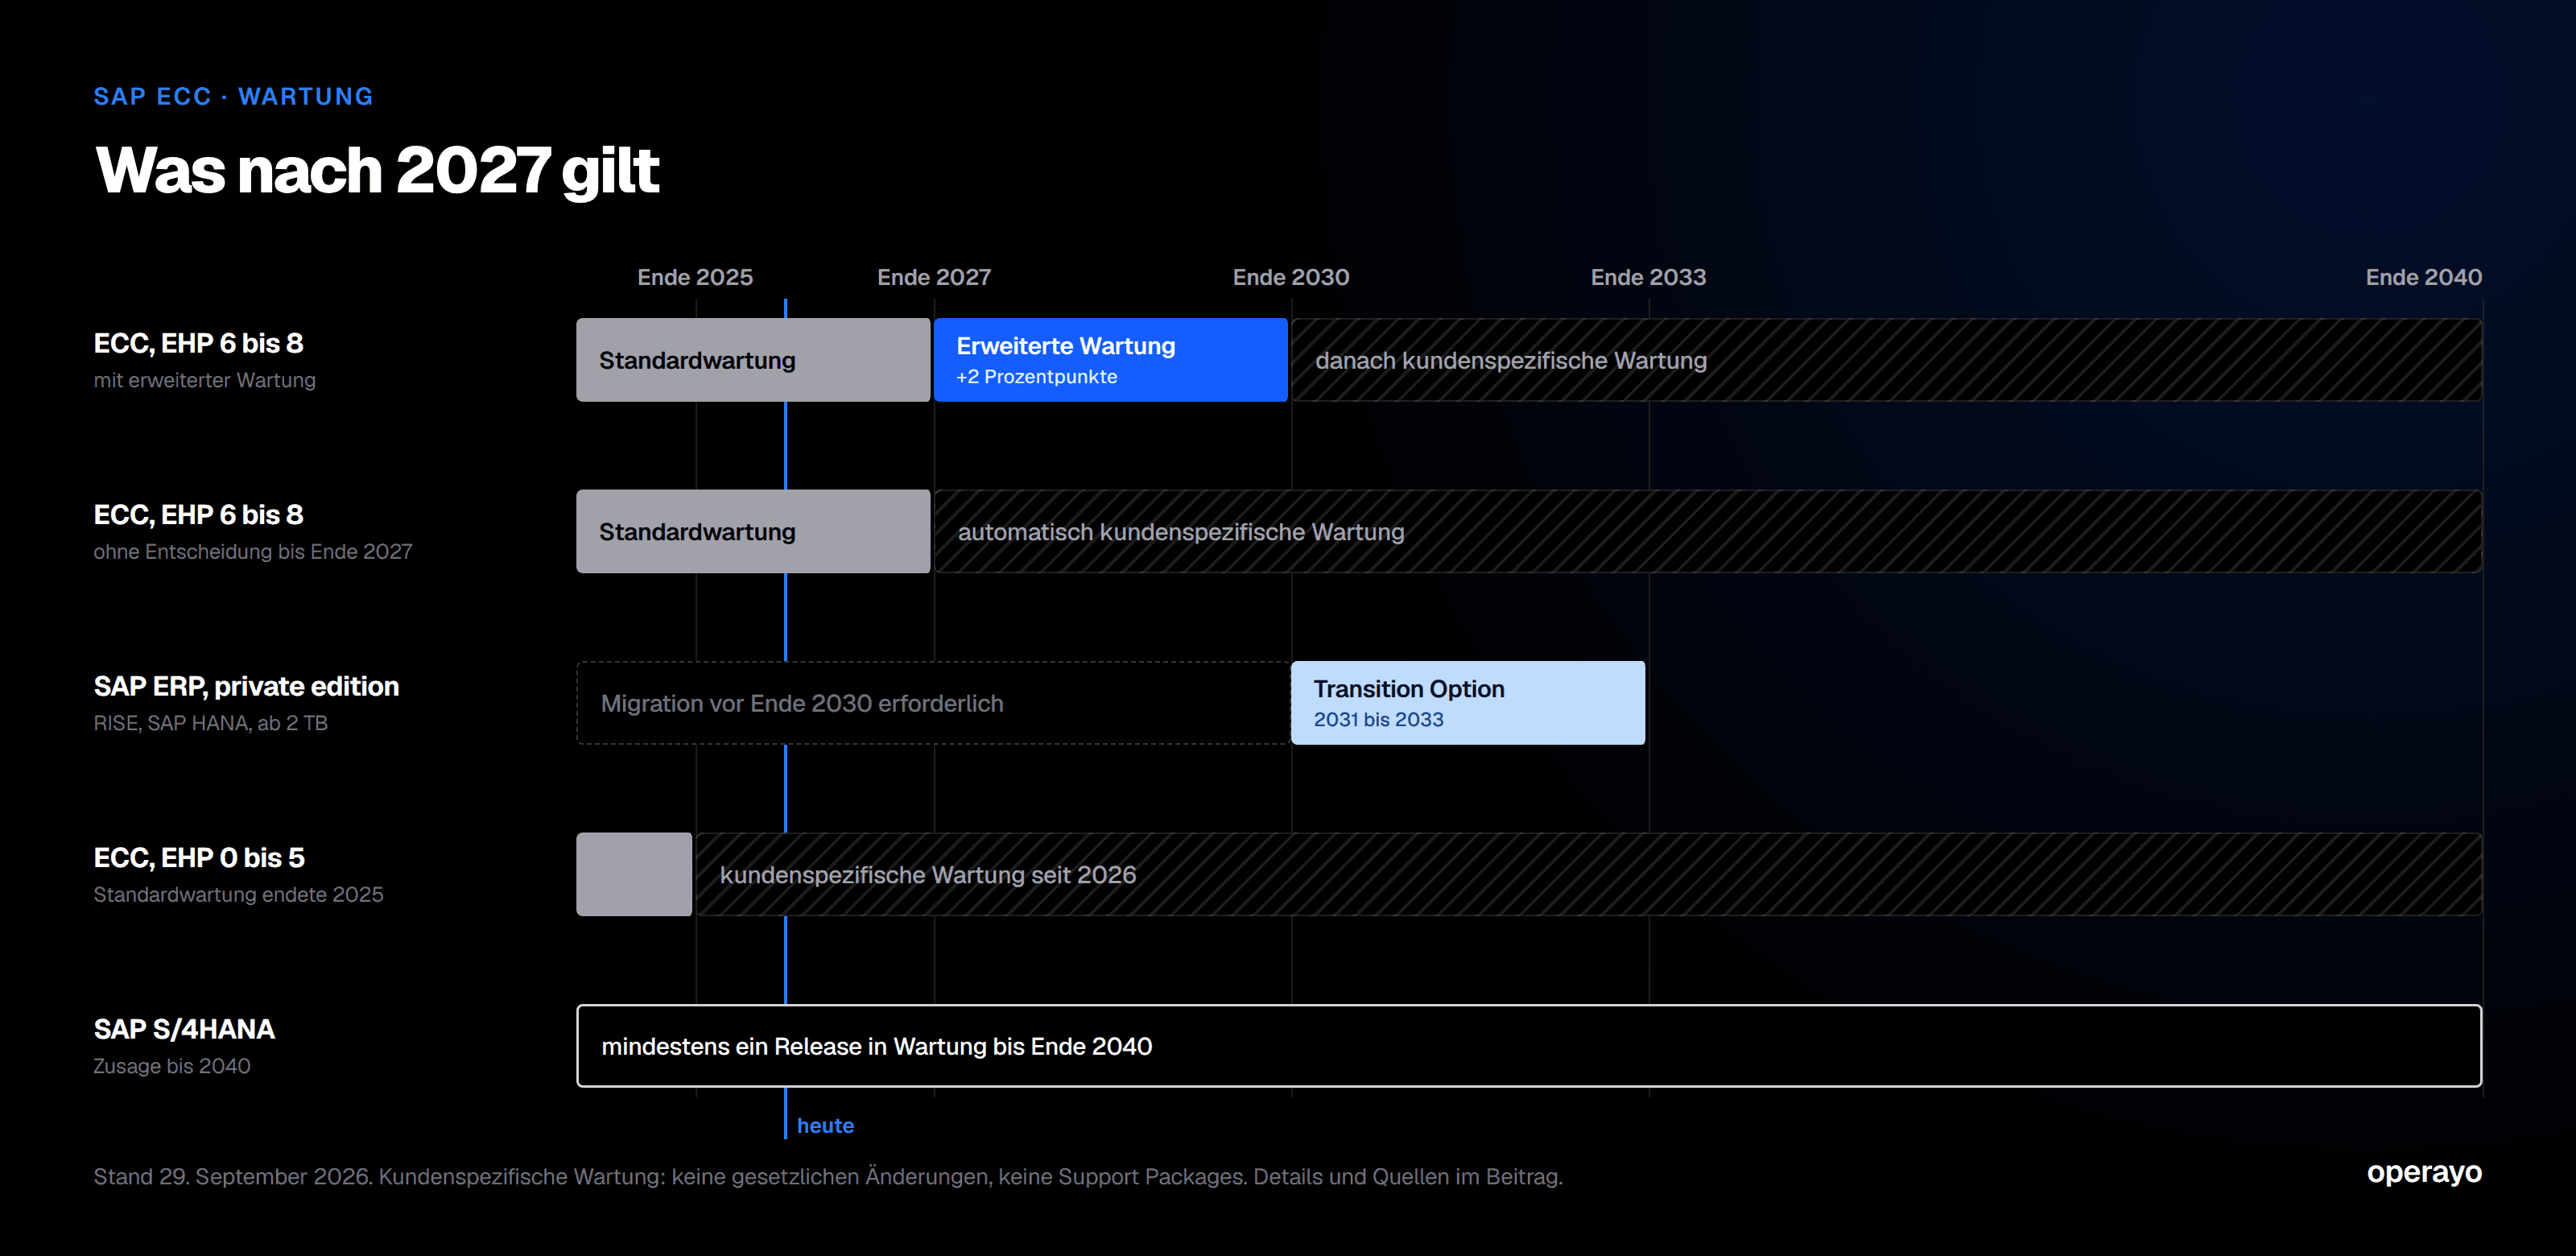Viewport: 2576px width, 1256px height.
Task: Pick the "Ende 2033" axis label
Action: (1648, 277)
